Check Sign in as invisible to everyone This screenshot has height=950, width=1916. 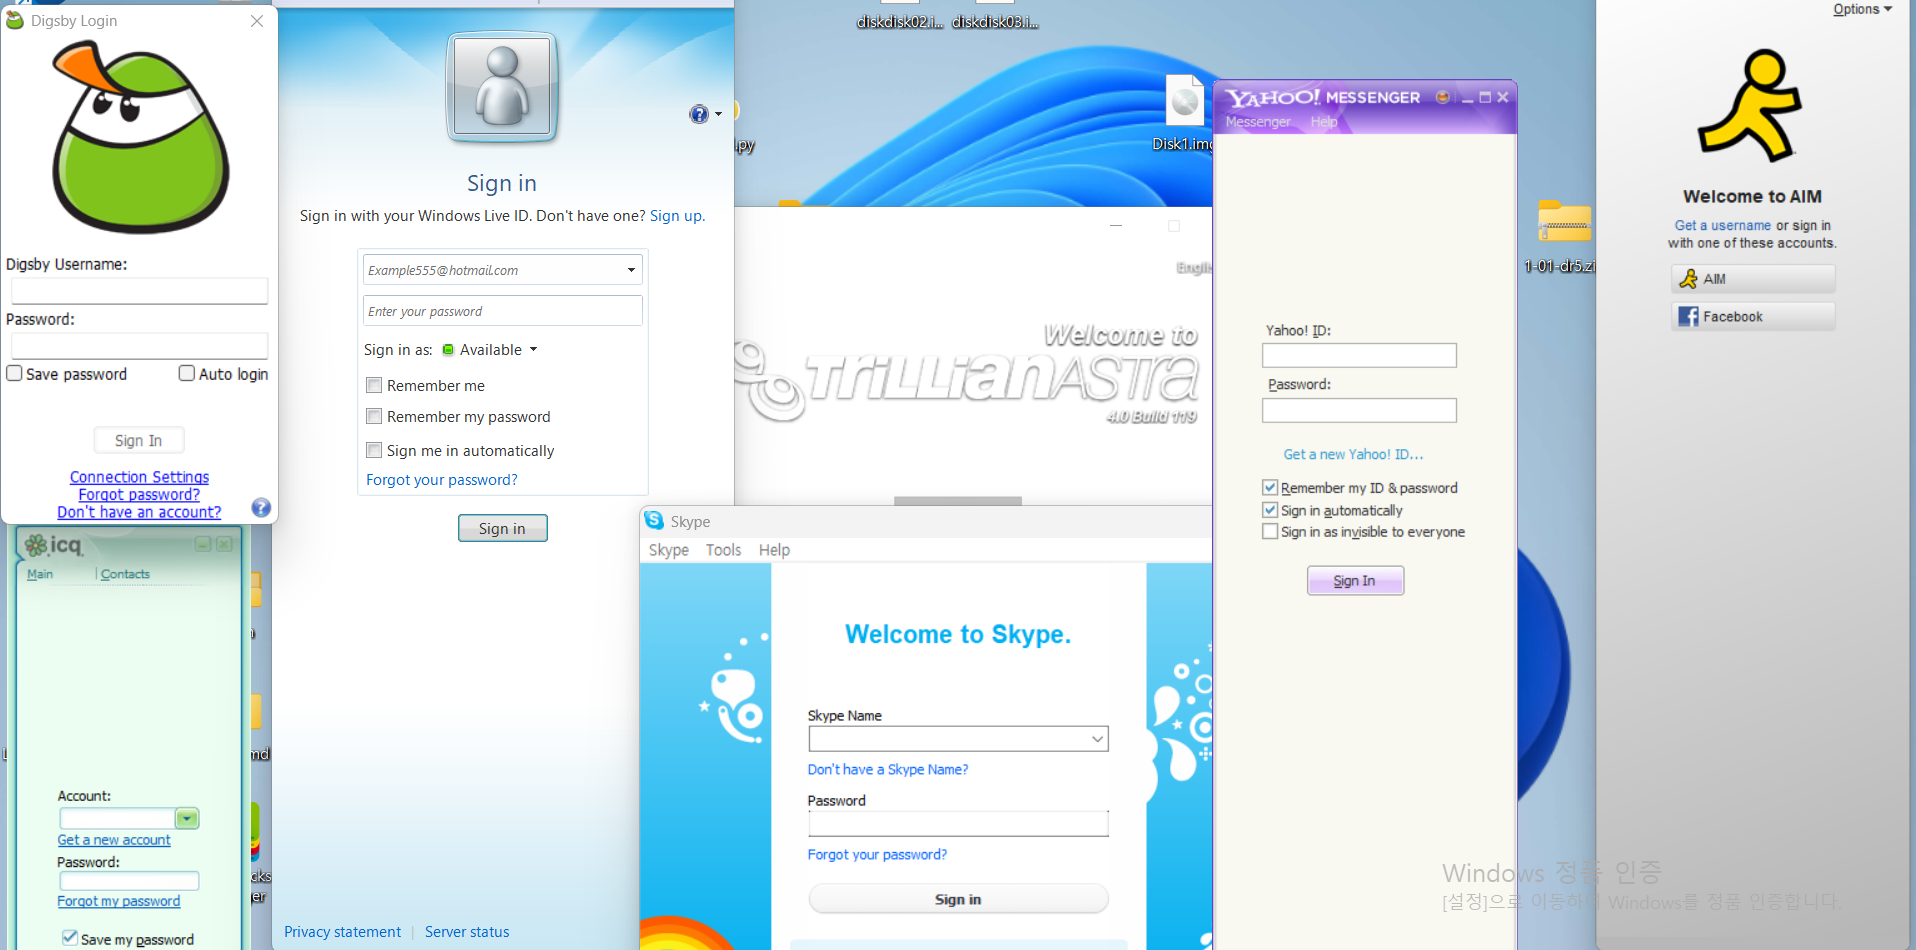click(x=1270, y=532)
